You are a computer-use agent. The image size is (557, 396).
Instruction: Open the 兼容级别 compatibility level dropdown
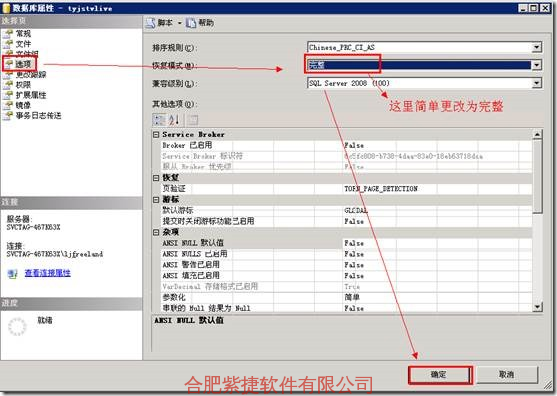point(537,83)
